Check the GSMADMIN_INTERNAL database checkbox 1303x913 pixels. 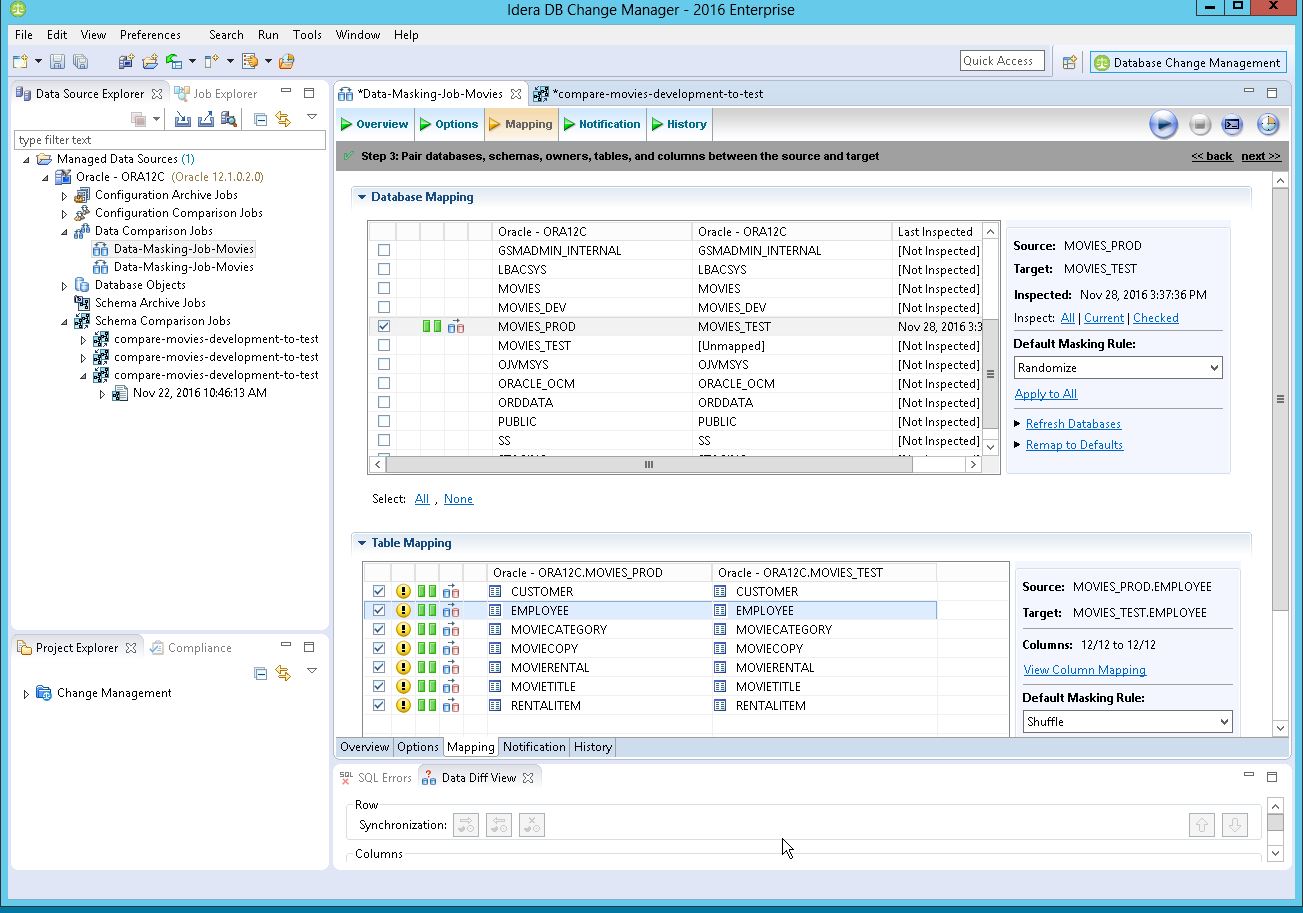pos(384,250)
